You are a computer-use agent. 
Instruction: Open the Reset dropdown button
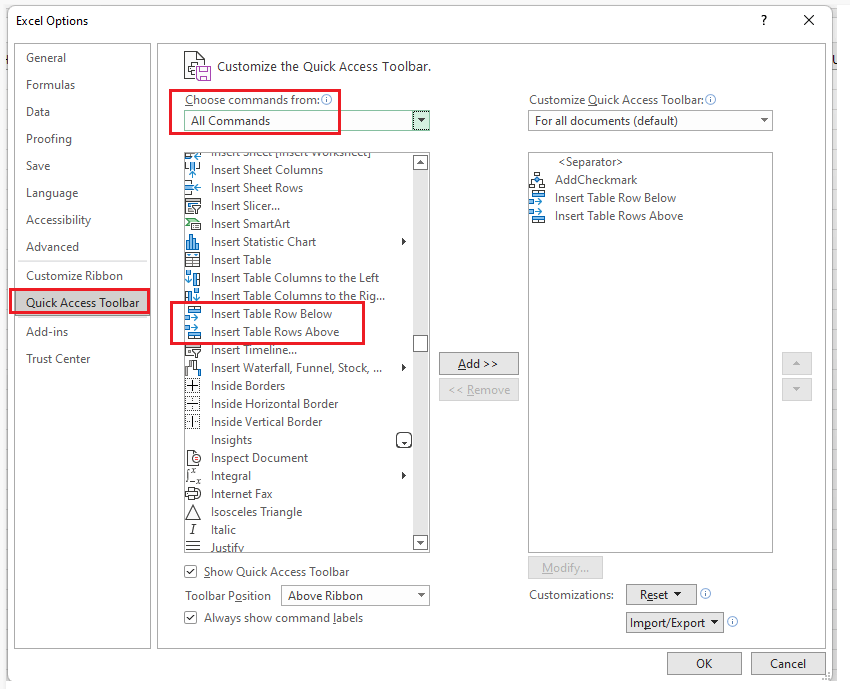(x=661, y=595)
